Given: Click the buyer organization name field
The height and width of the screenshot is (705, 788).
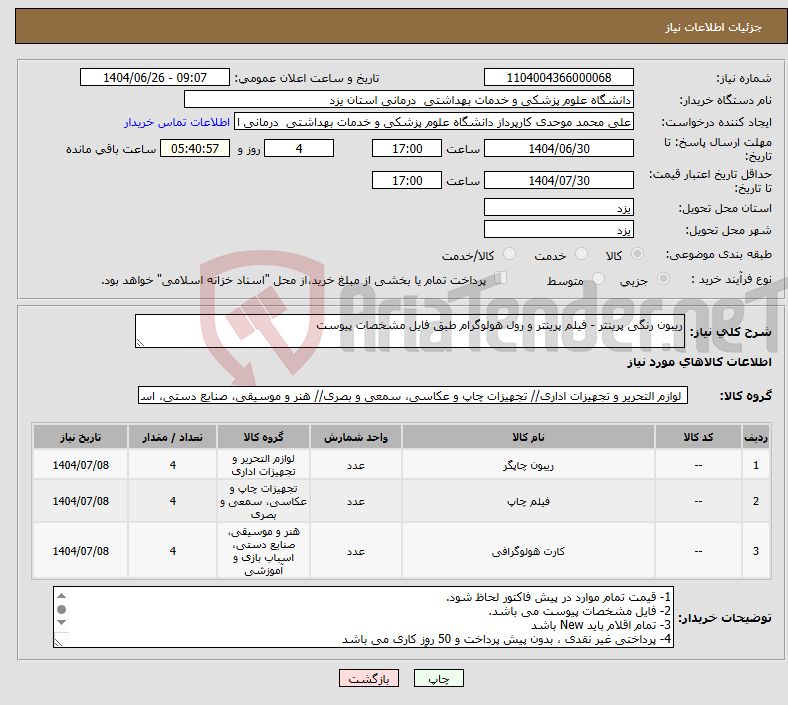Looking at the screenshot, I should 409,100.
